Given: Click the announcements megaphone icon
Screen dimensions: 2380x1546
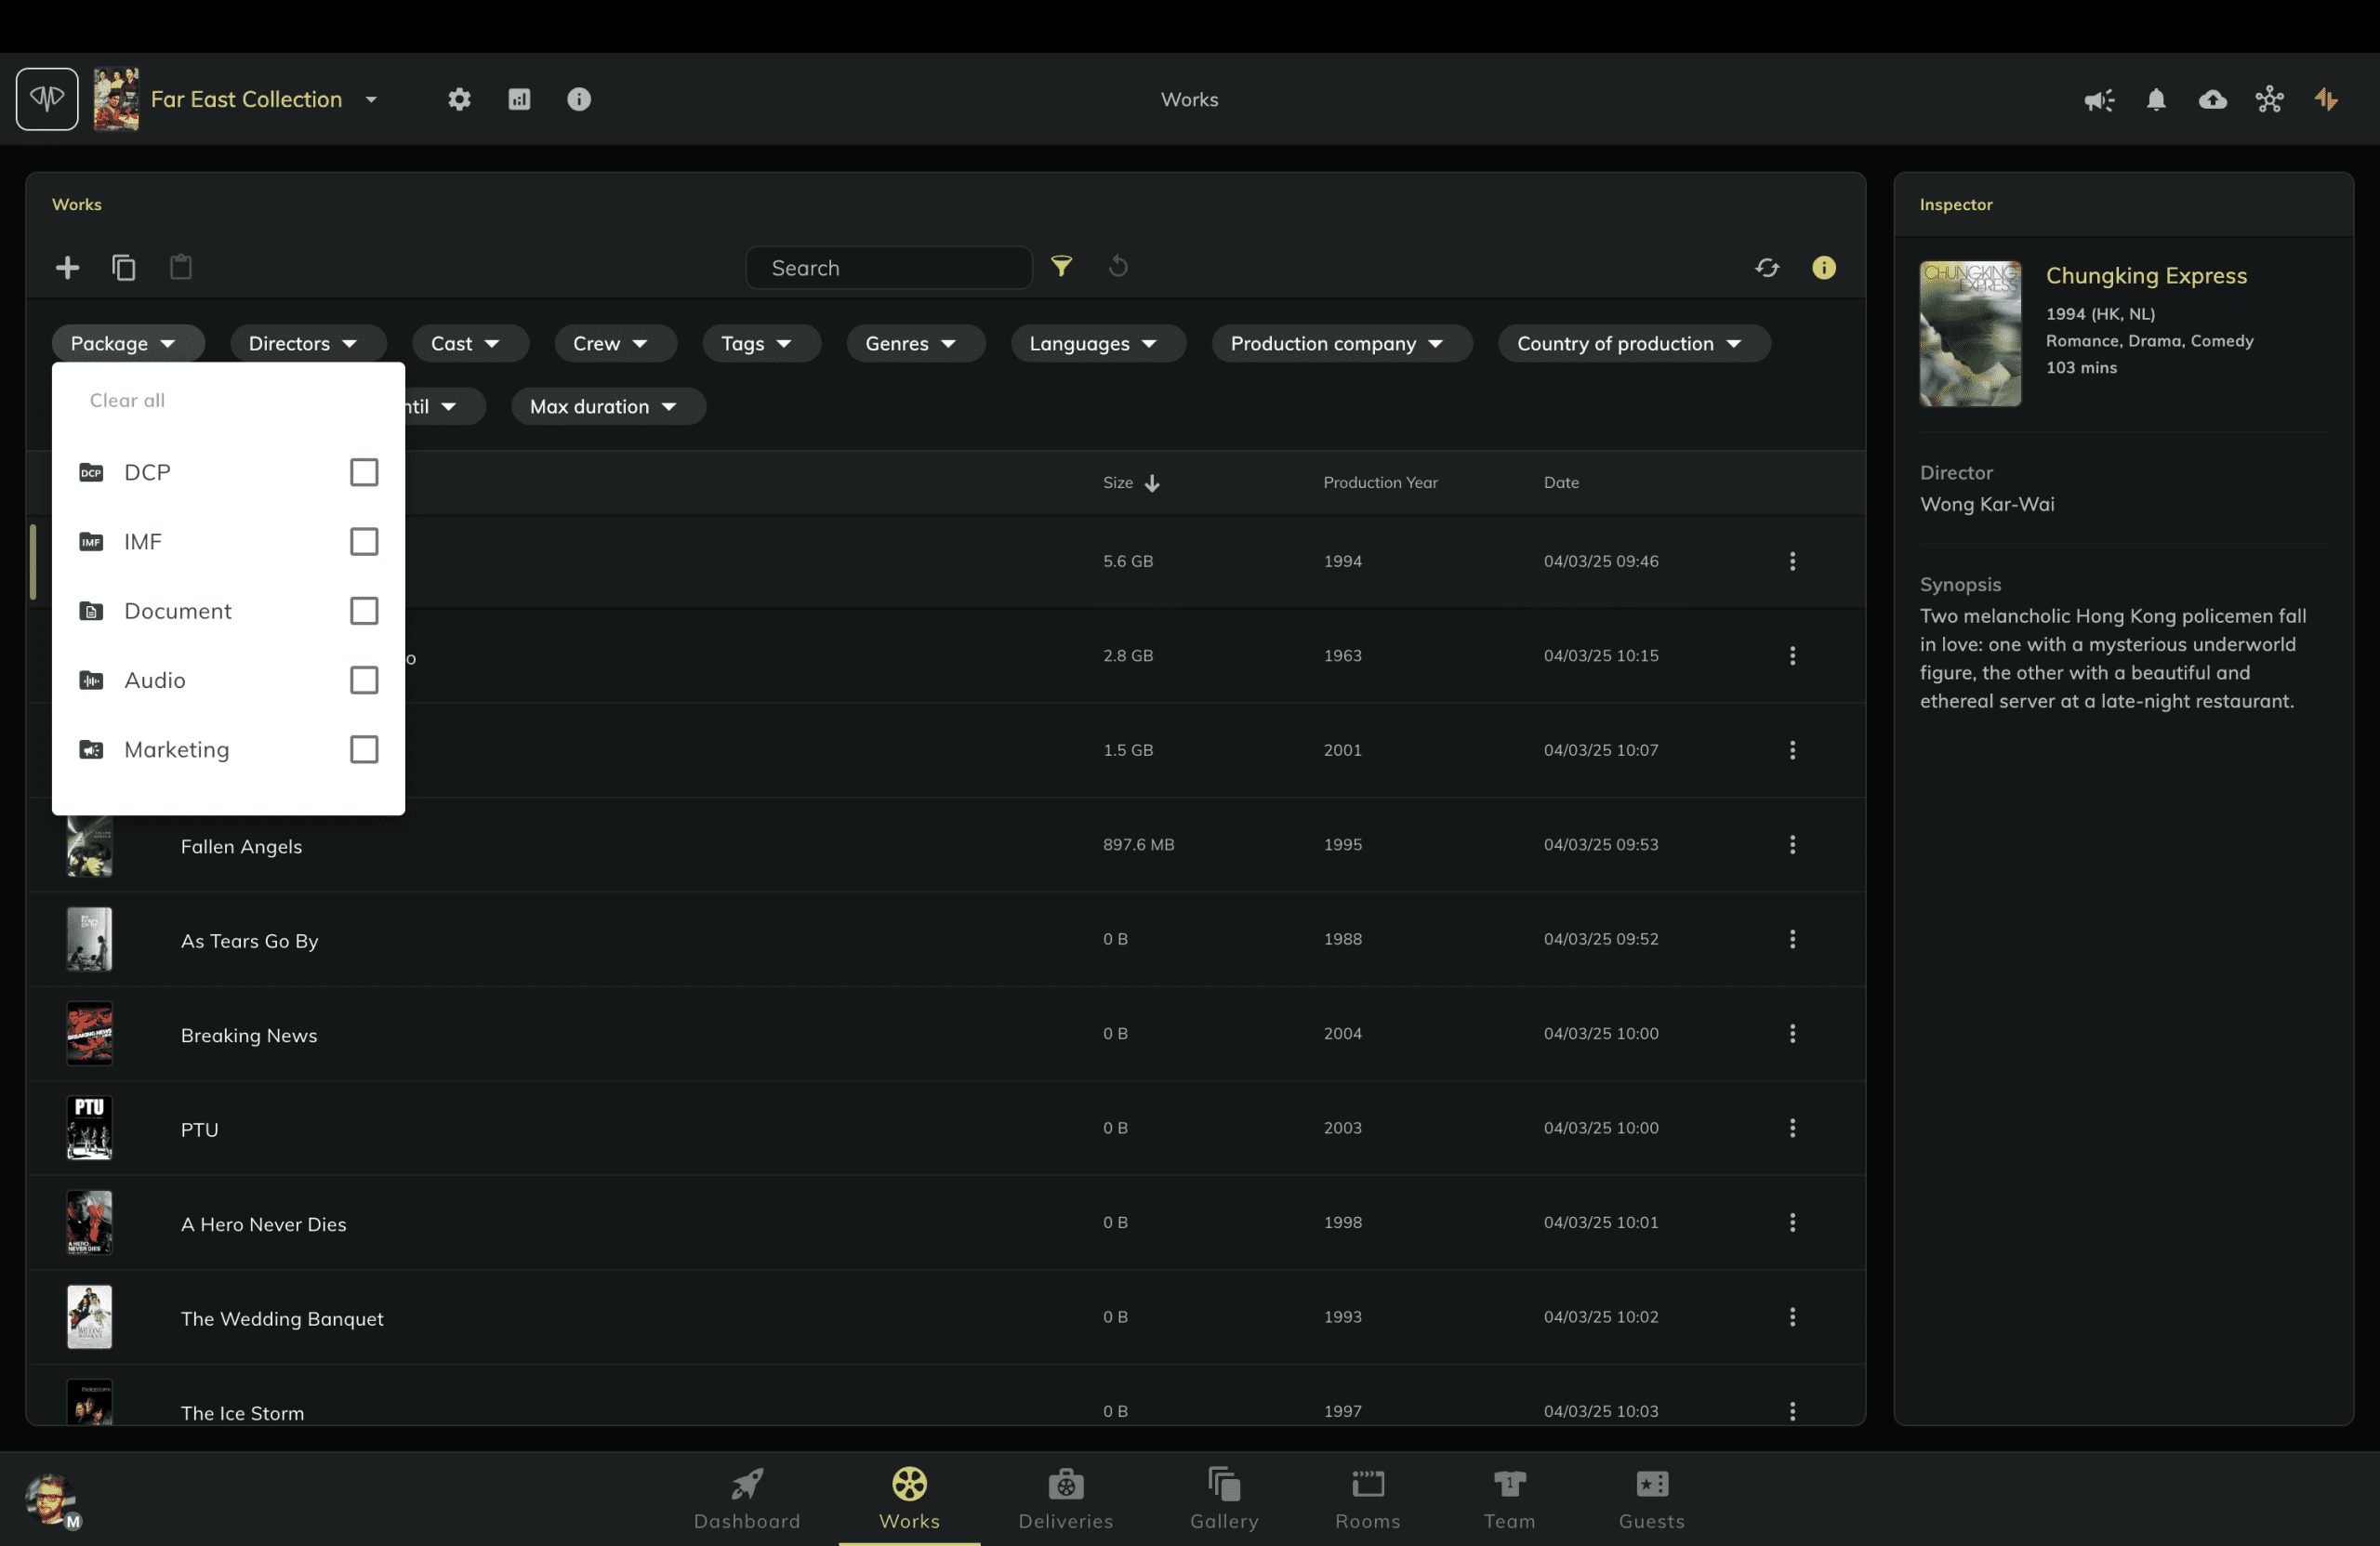Looking at the screenshot, I should [2098, 99].
